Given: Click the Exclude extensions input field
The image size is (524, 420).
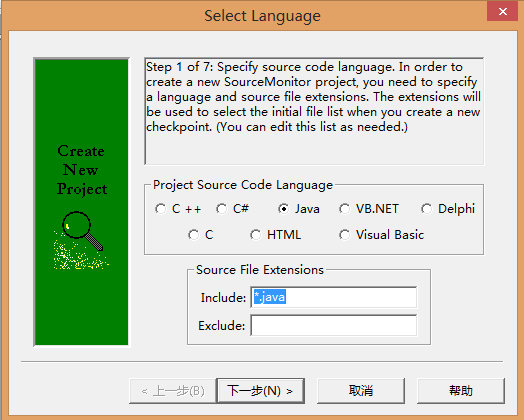Looking at the screenshot, I should click(x=334, y=325).
